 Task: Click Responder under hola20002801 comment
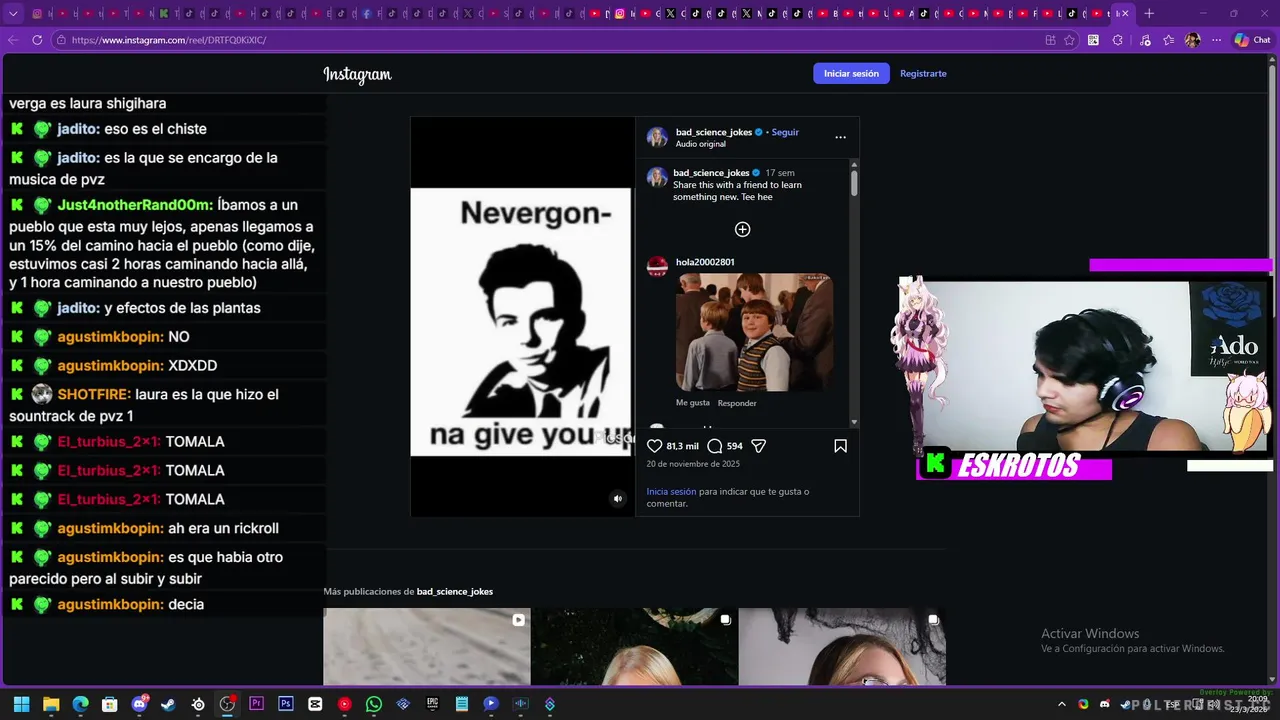click(x=737, y=403)
